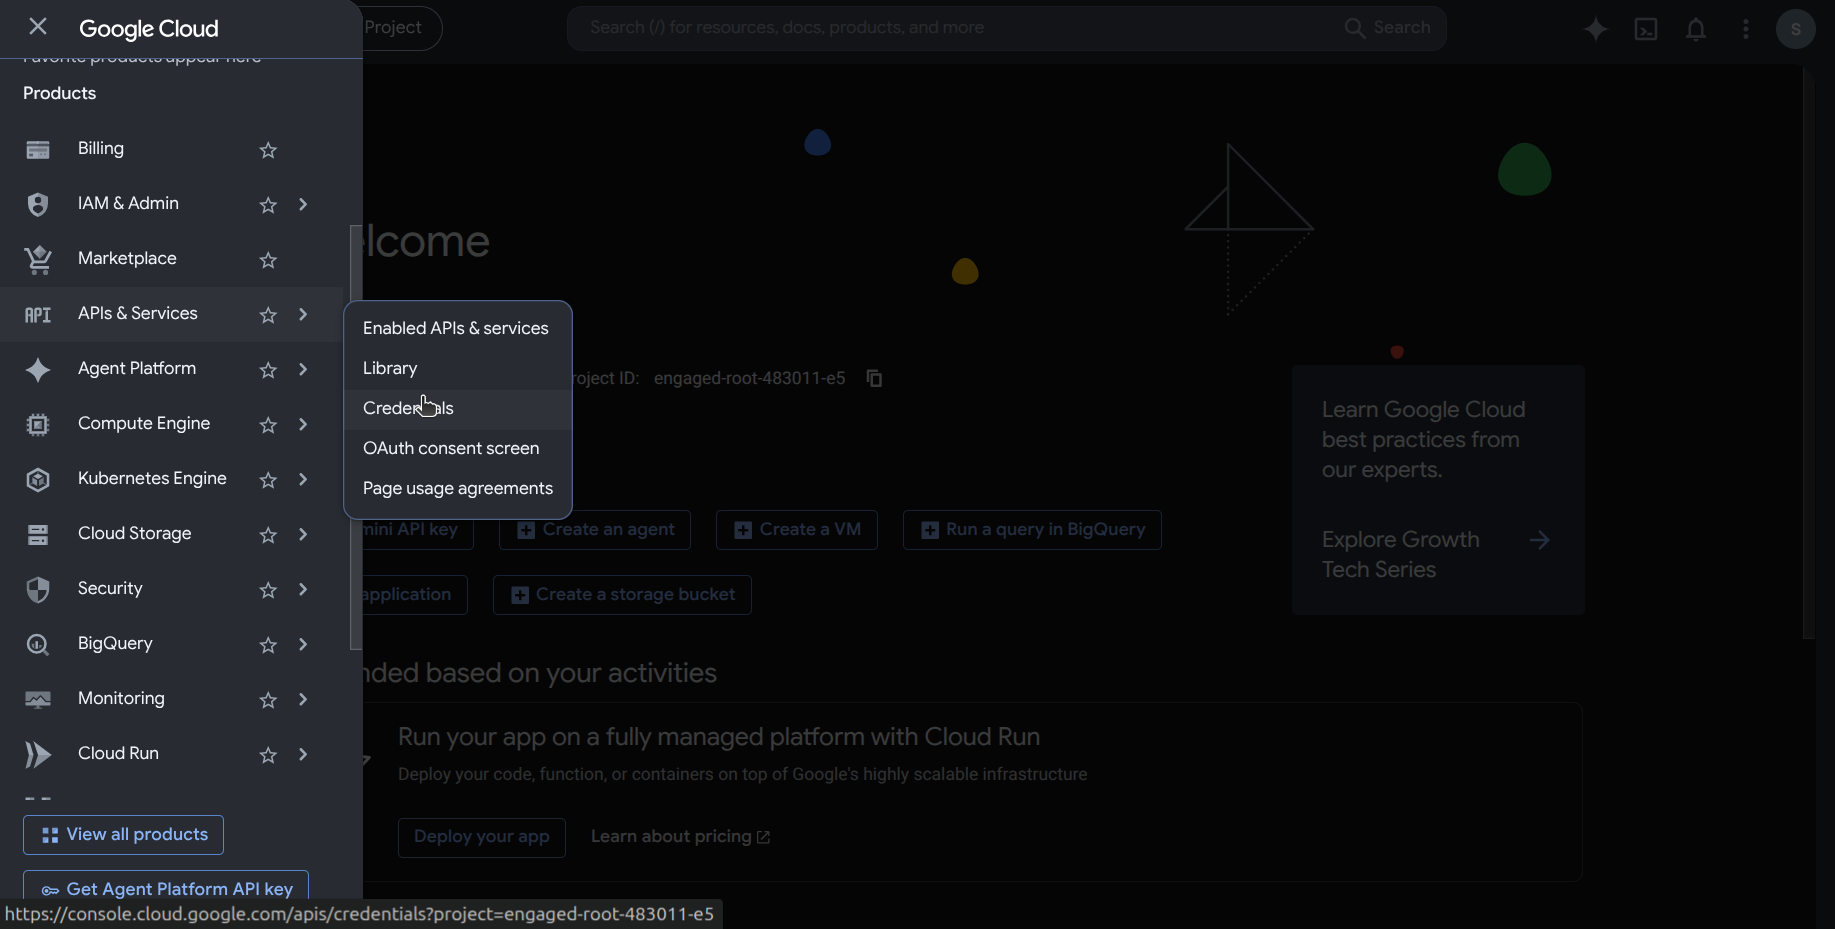Pin Cloud Storage with its star
The image size is (1835, 929).
268,535
